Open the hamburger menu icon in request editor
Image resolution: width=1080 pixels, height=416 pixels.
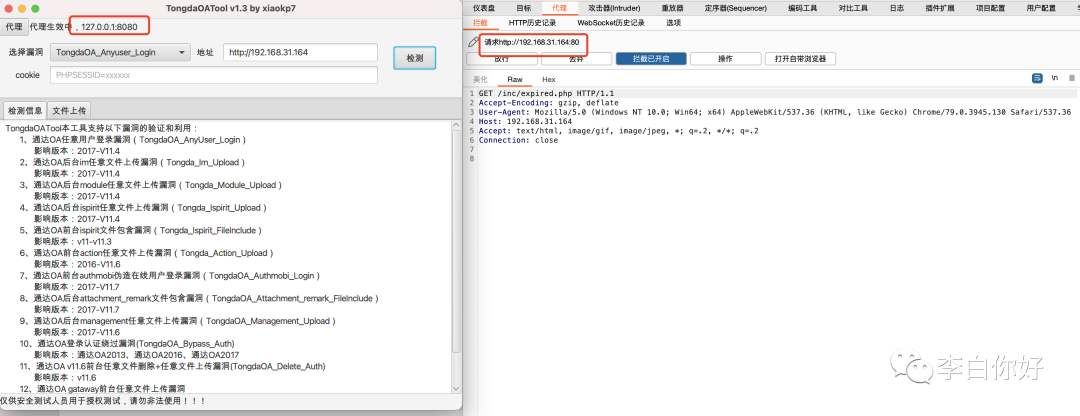[x=1072, y=79]
